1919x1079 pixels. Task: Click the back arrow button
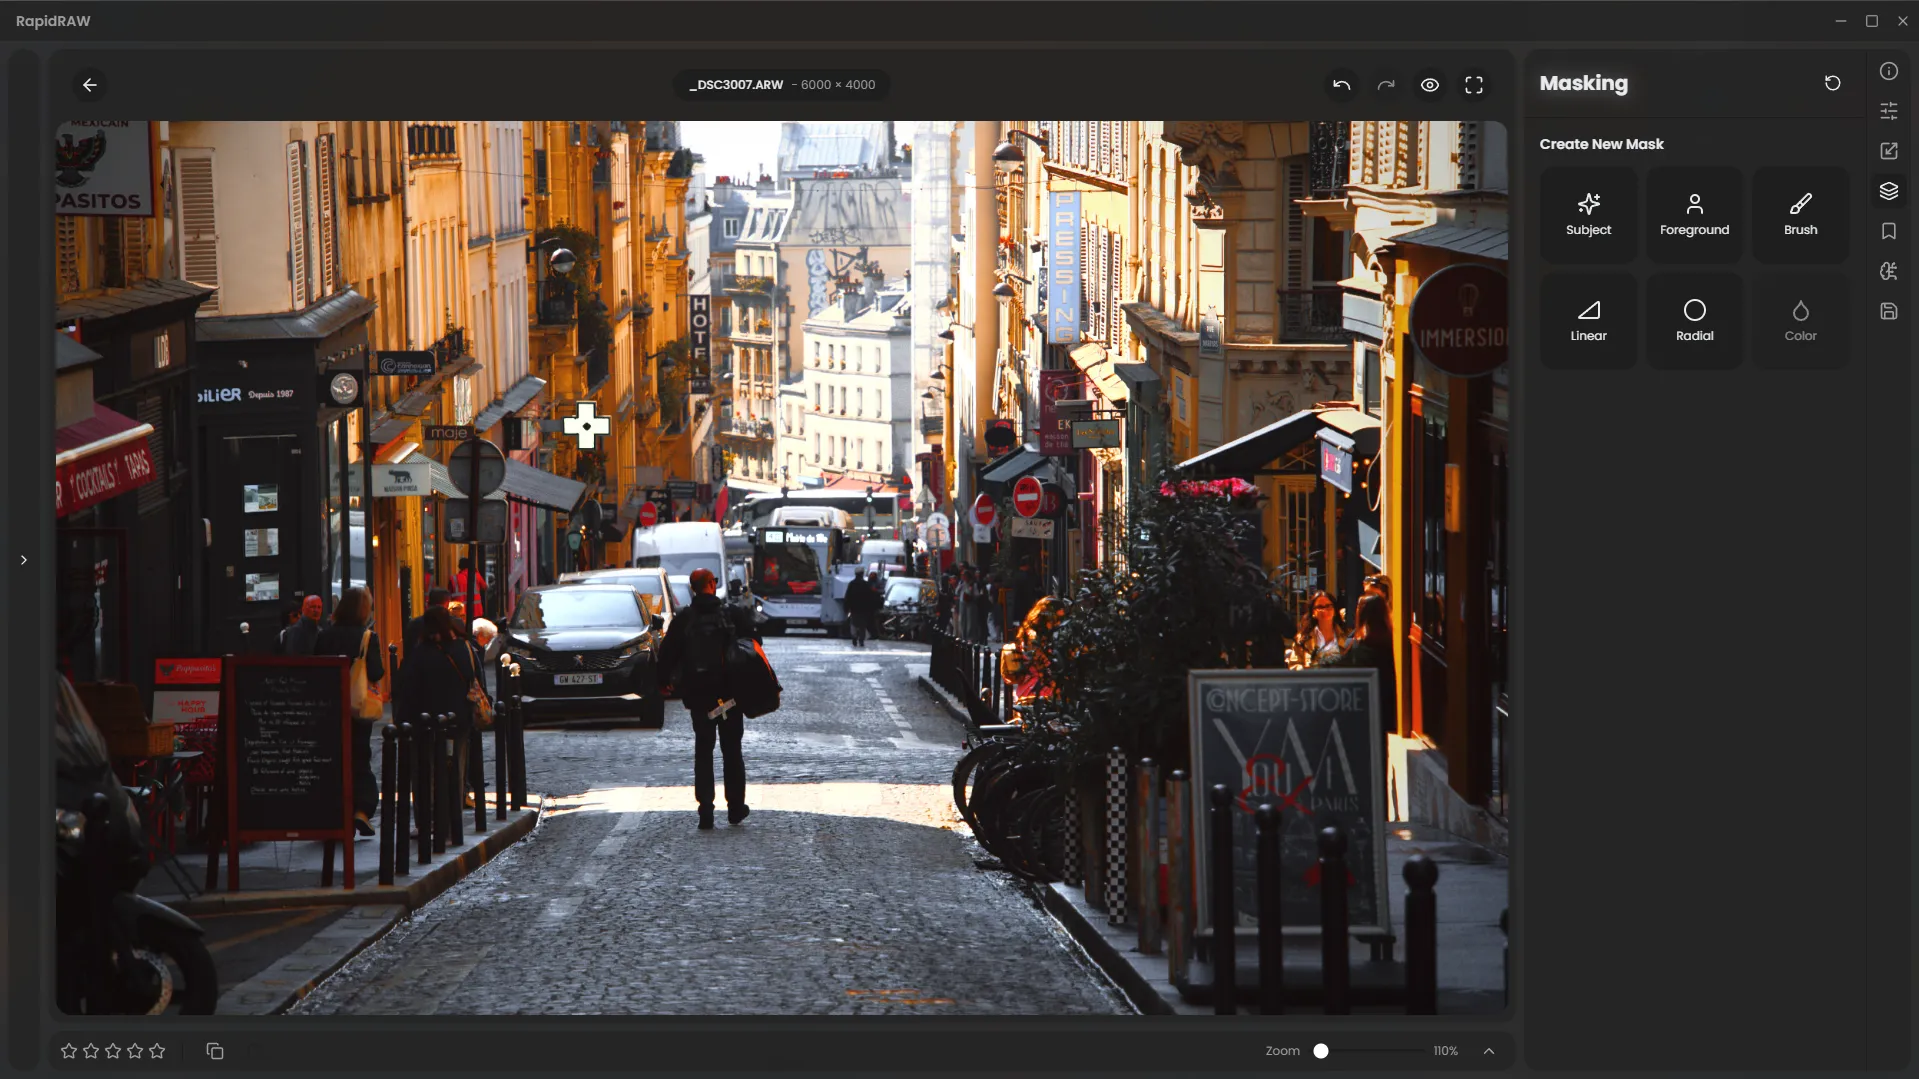coord(90,85)
